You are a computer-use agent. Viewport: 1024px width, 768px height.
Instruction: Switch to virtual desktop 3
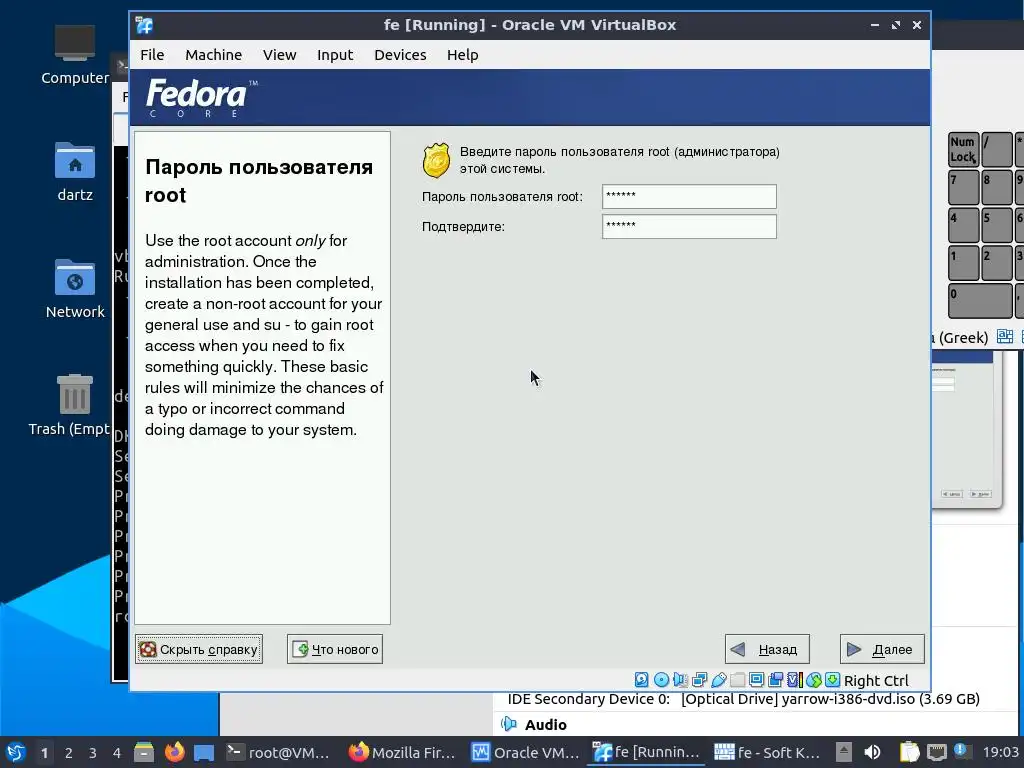93,753
